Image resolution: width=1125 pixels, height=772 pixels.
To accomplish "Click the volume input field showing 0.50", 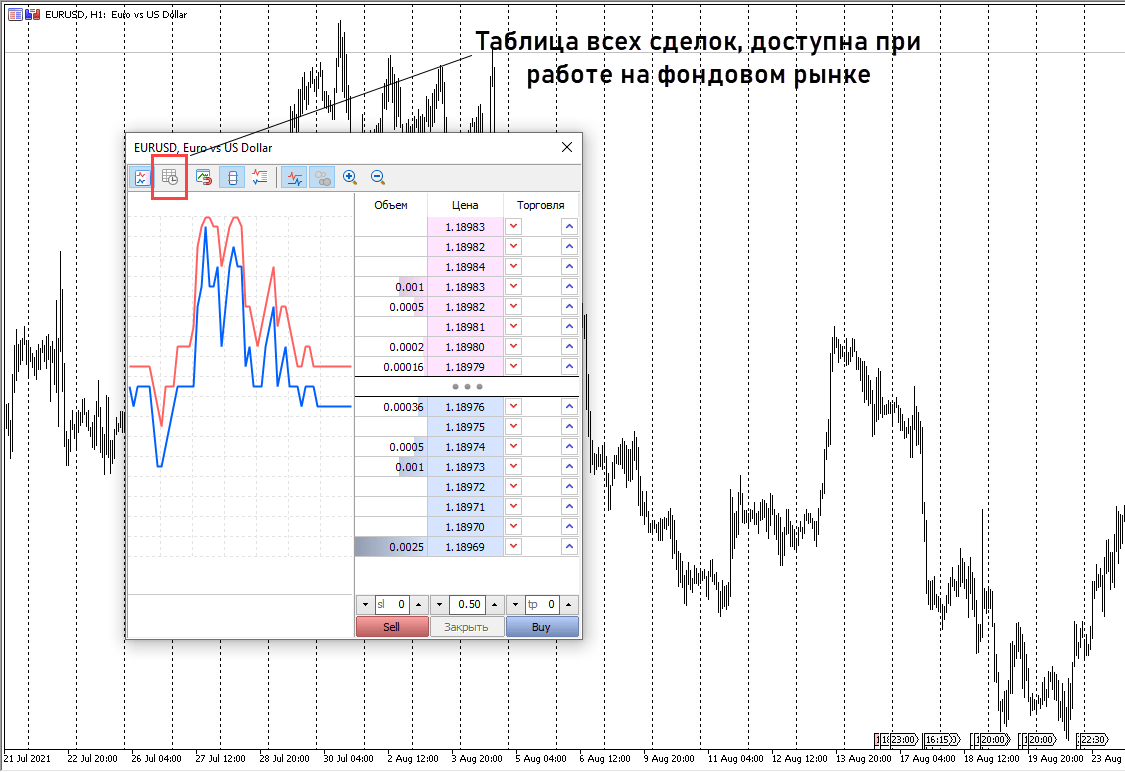I will point(467,605).
